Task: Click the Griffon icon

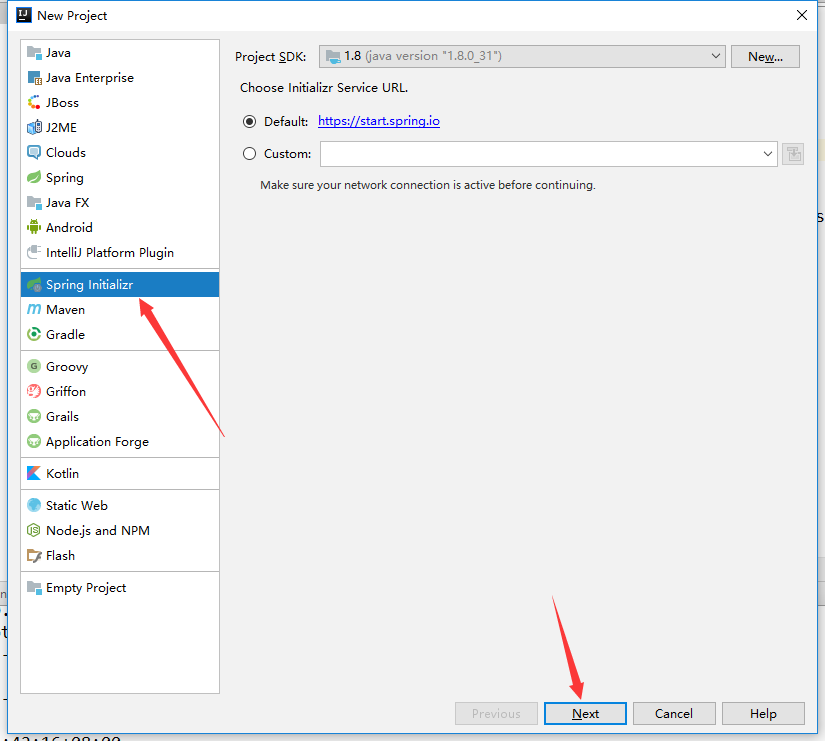Action: tap(34, 392)
